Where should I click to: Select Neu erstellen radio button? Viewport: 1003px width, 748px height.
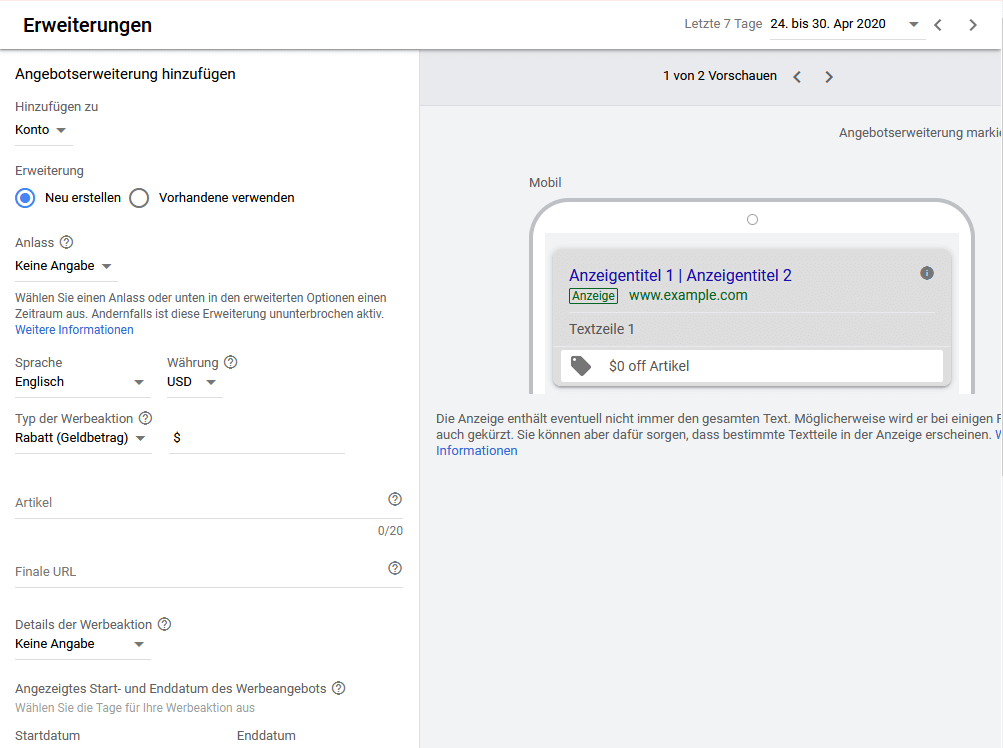[x=26, y=198]
